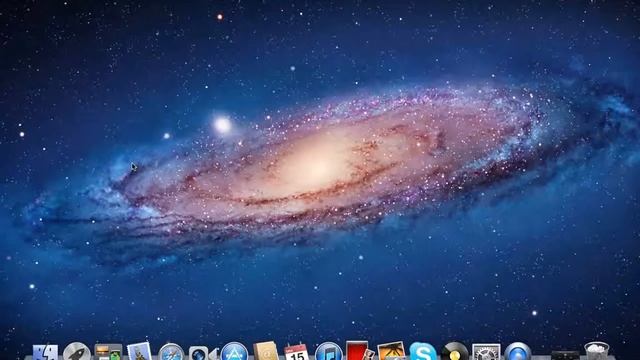Open iCal calendar showing 15
This screenshot has width=640, height=360.
(297, 352)
